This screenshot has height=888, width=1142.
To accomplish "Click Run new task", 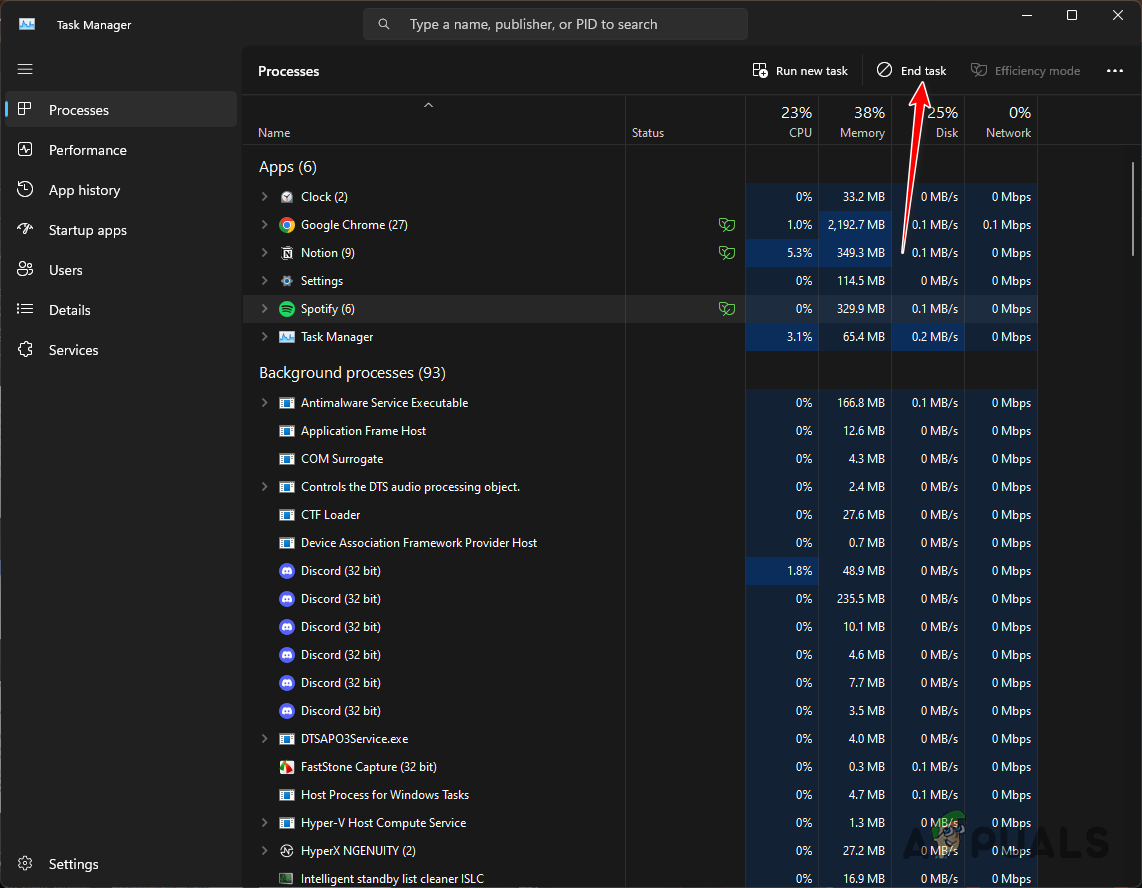I will pos(800,70).
